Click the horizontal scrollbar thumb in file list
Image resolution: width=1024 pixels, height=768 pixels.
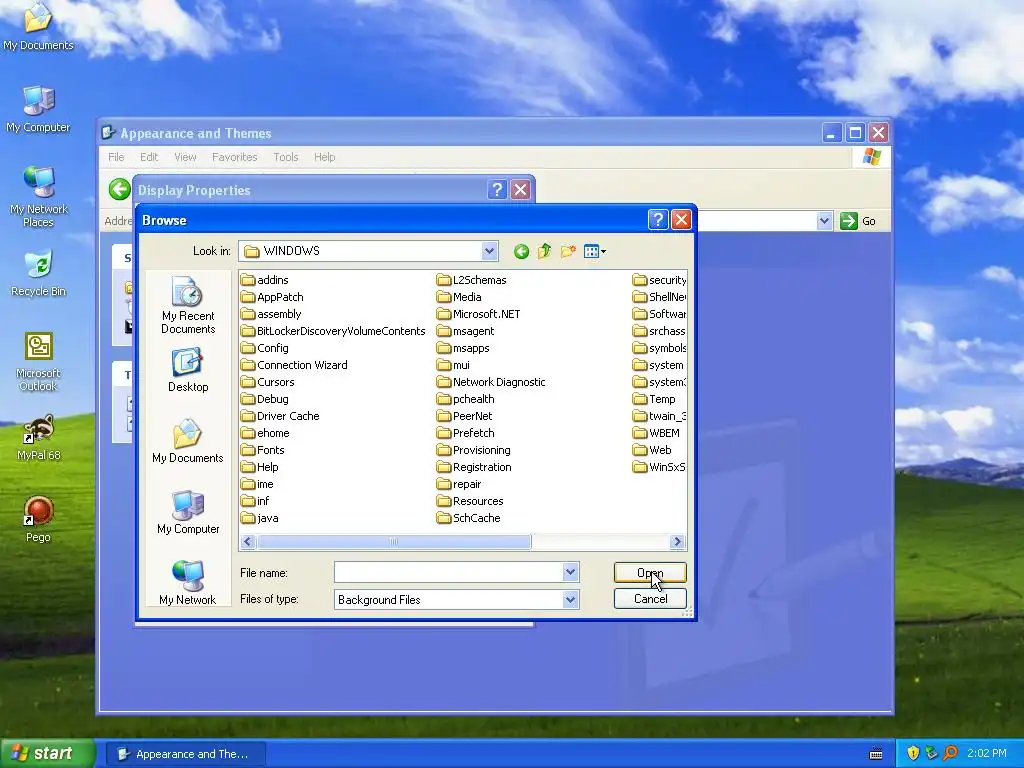[394, 541]
